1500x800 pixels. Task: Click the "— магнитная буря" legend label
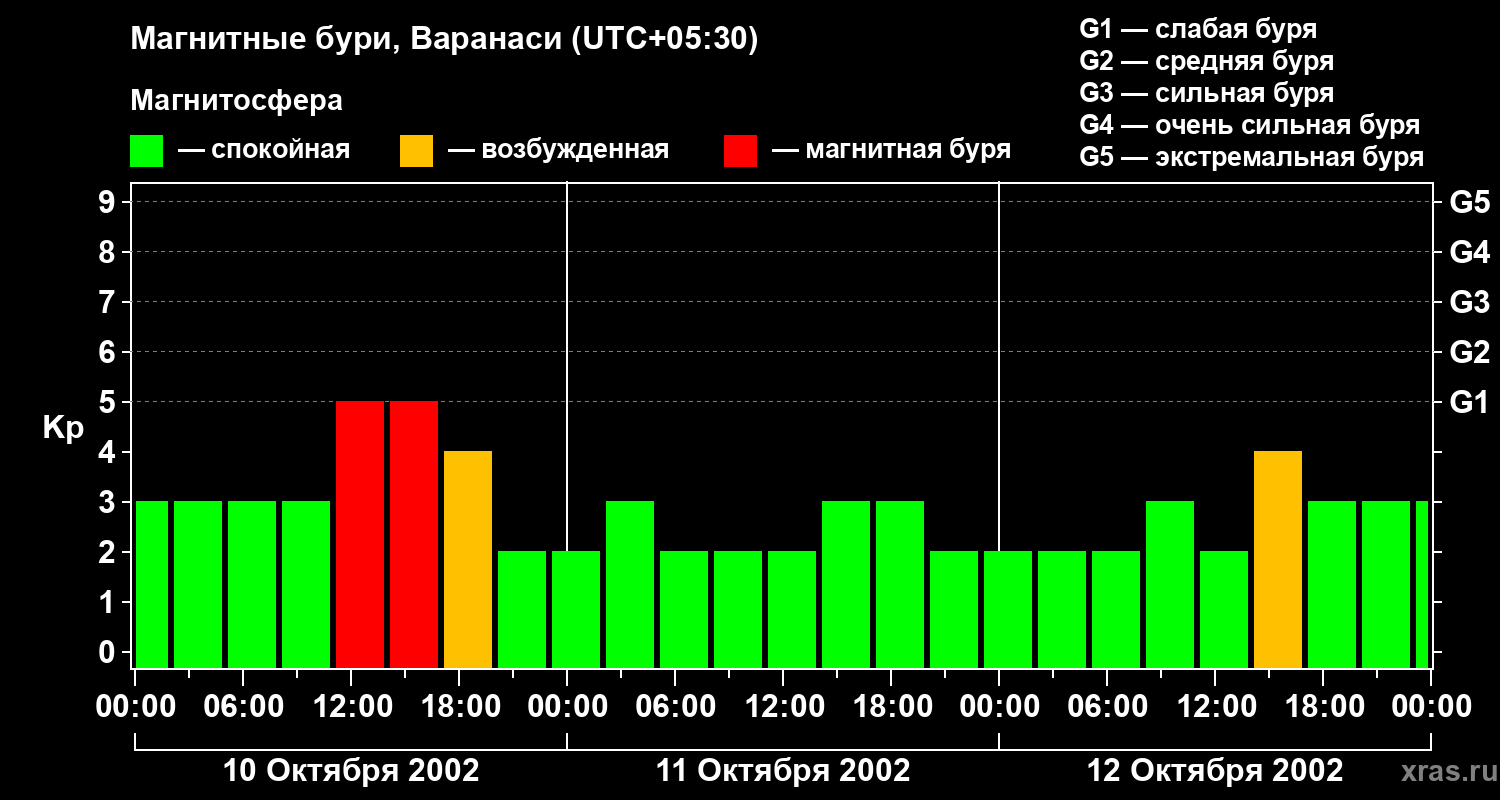[891, 150]
